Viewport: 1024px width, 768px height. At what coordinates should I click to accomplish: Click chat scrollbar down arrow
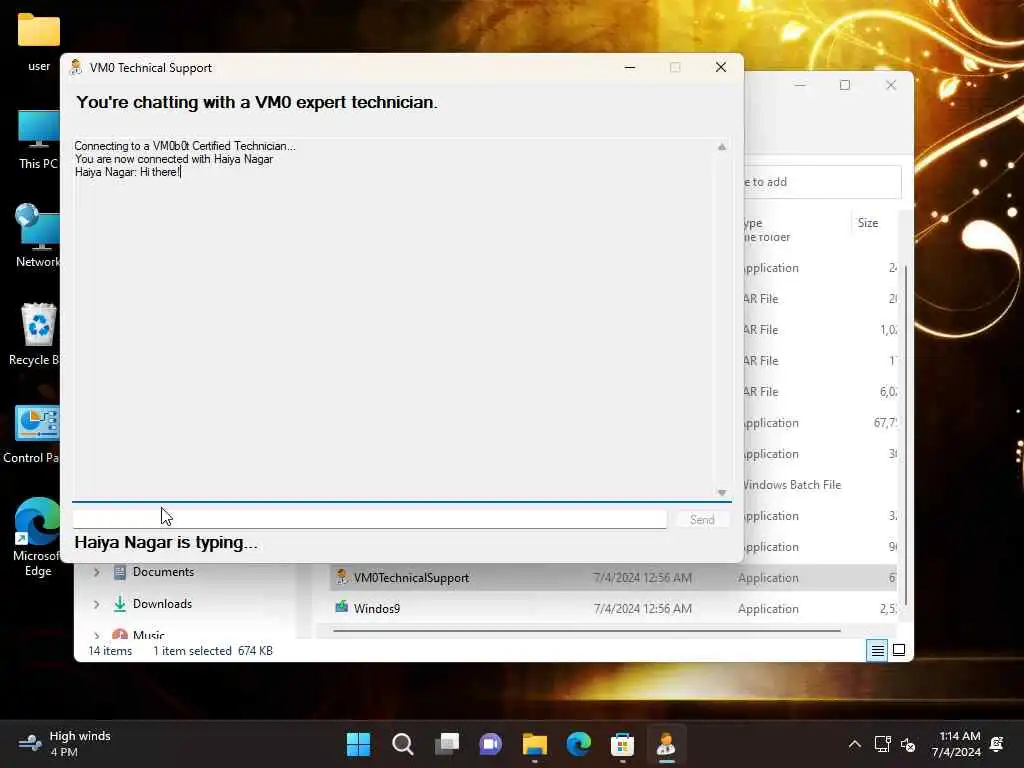point(722,492)
